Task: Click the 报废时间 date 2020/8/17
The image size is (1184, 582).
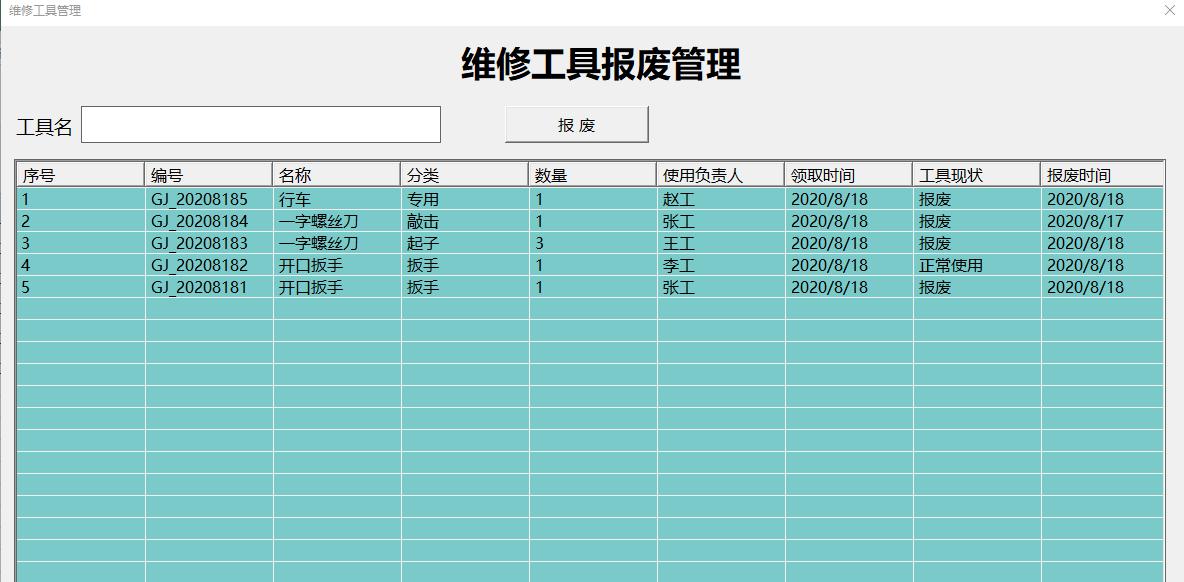Action: 1075,221
